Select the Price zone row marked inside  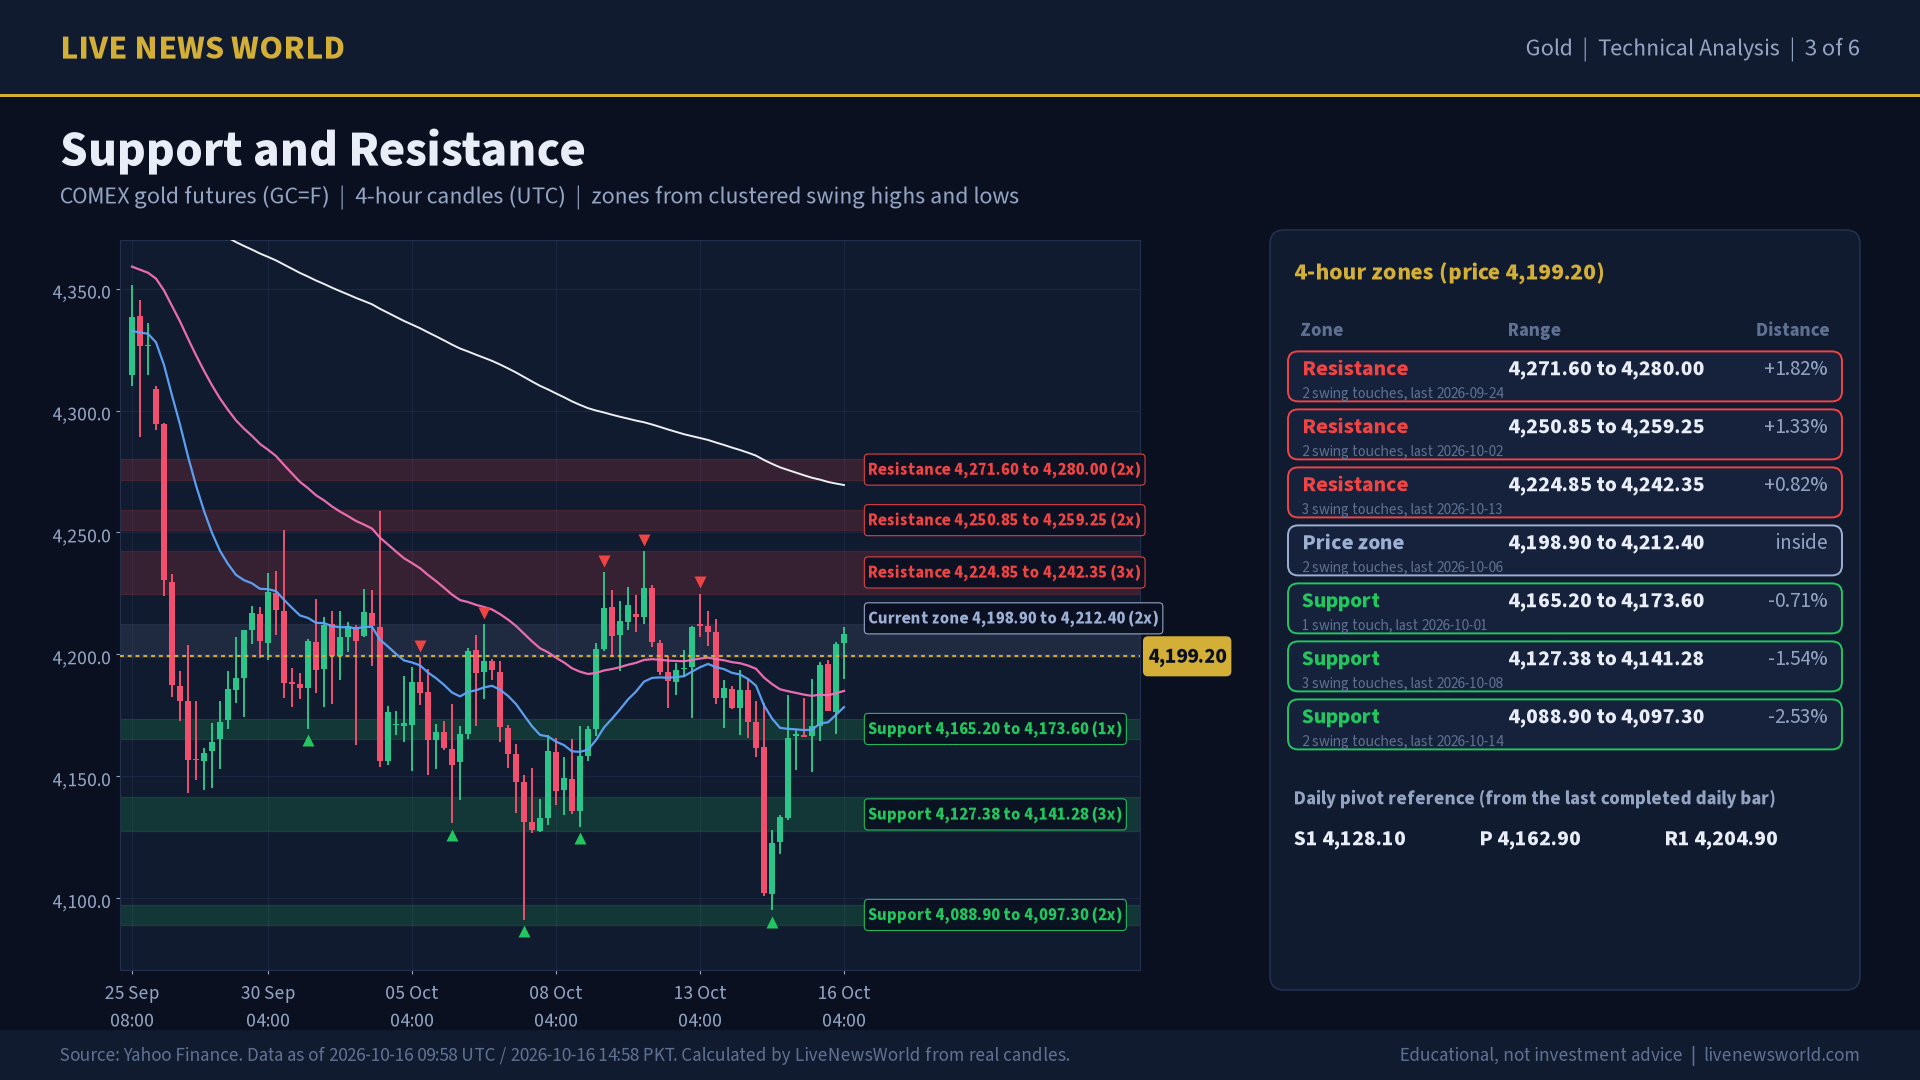tap(1564, 550)
